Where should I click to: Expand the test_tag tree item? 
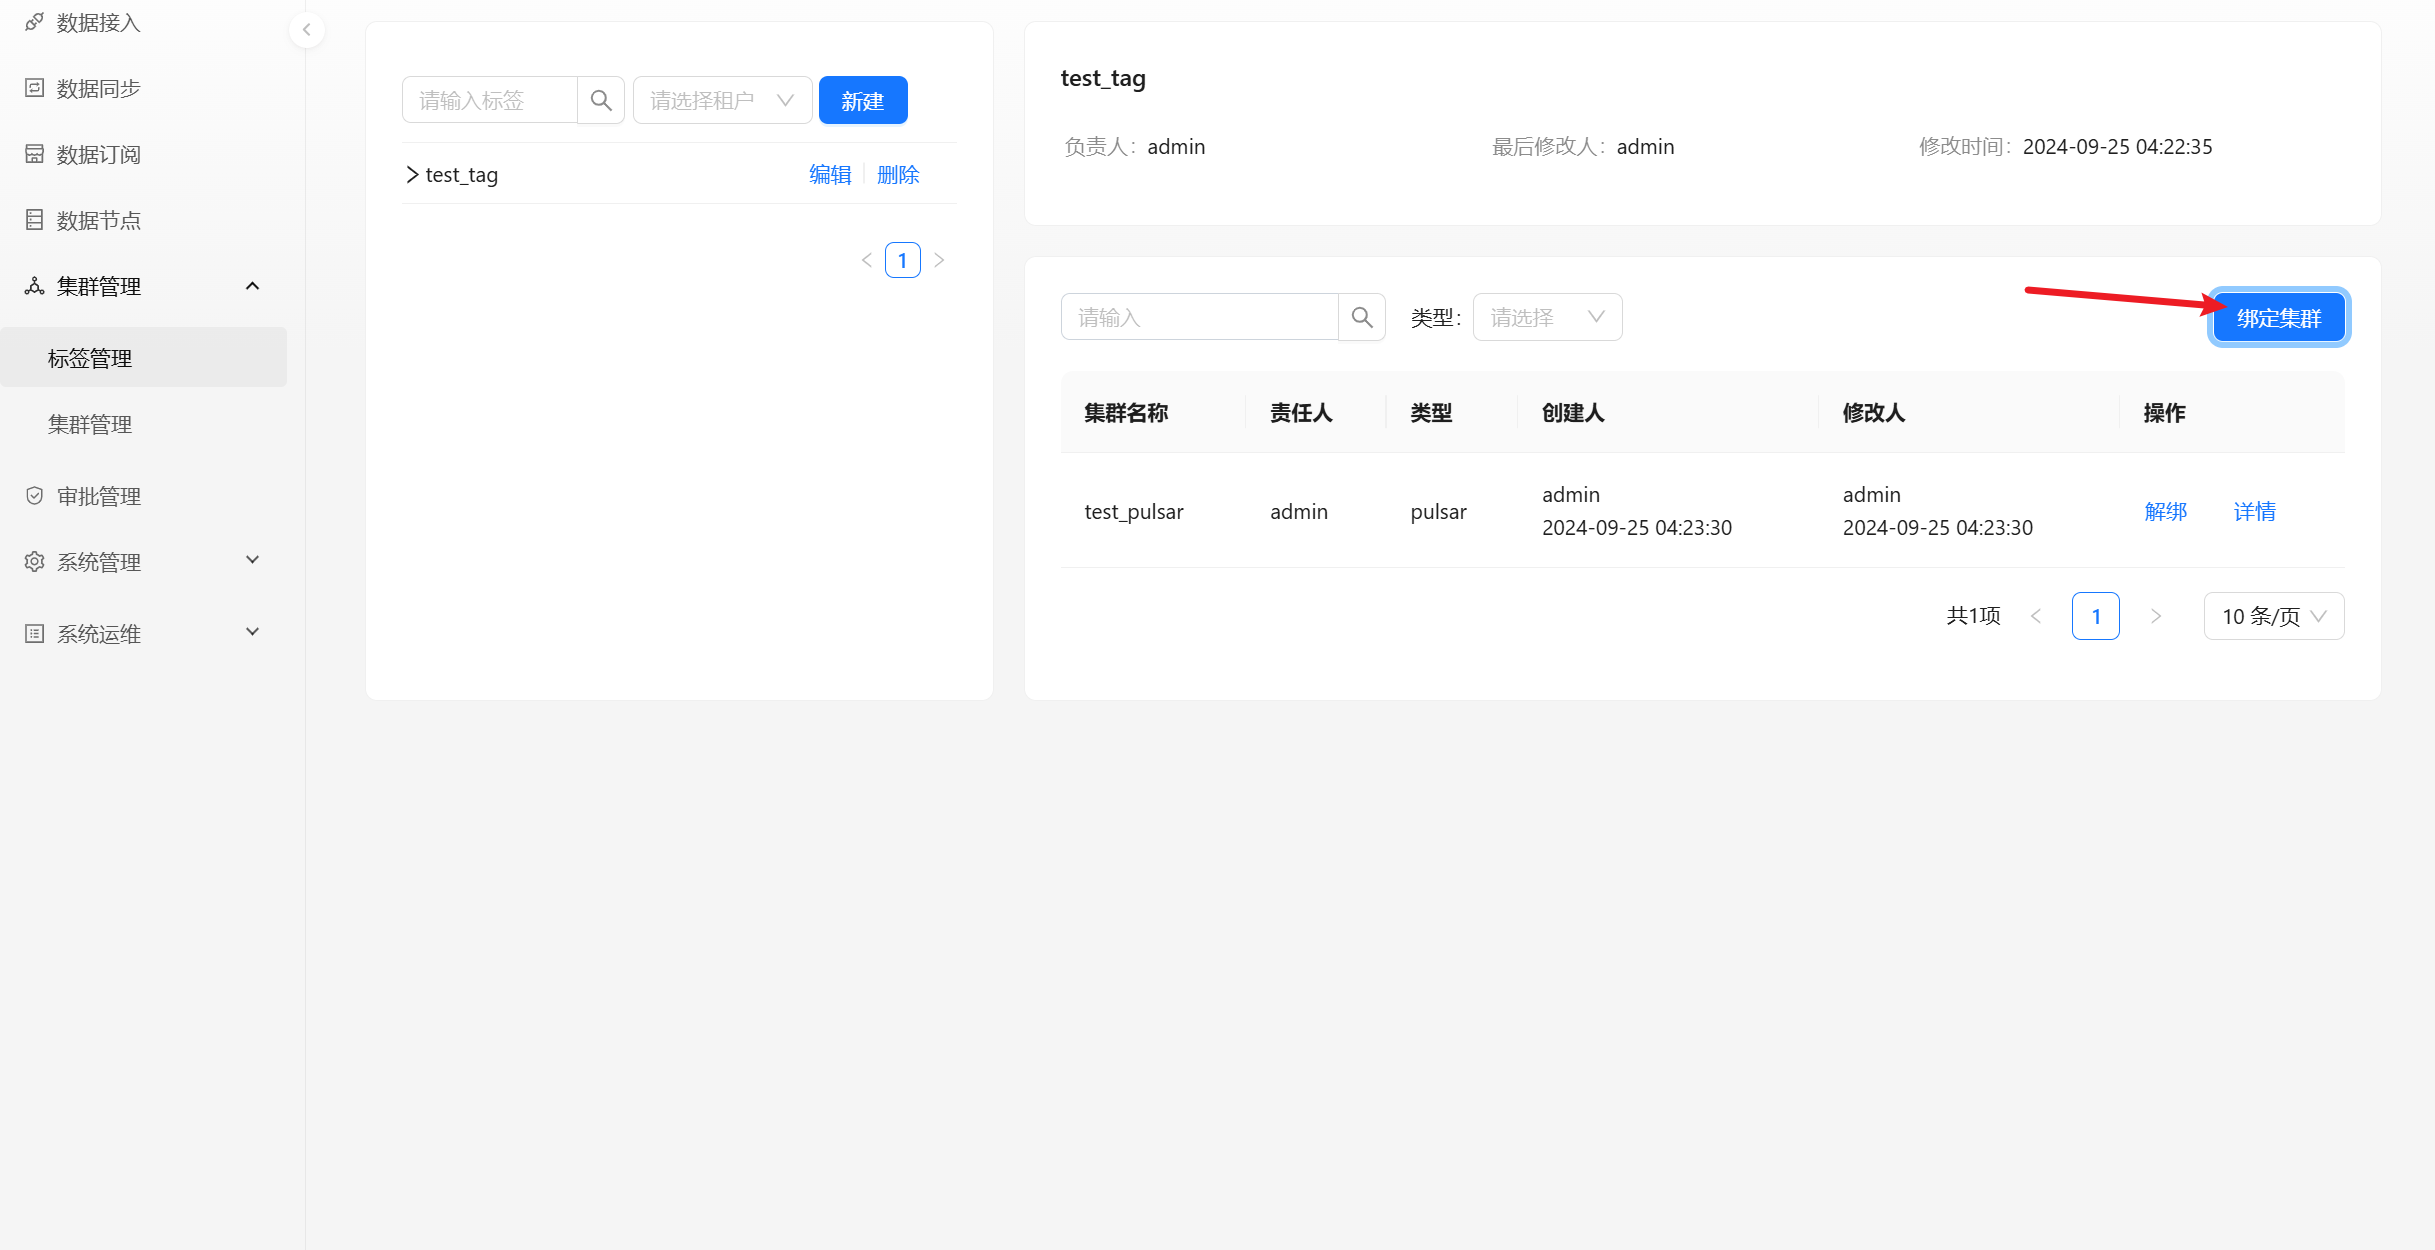click(412, 175)
